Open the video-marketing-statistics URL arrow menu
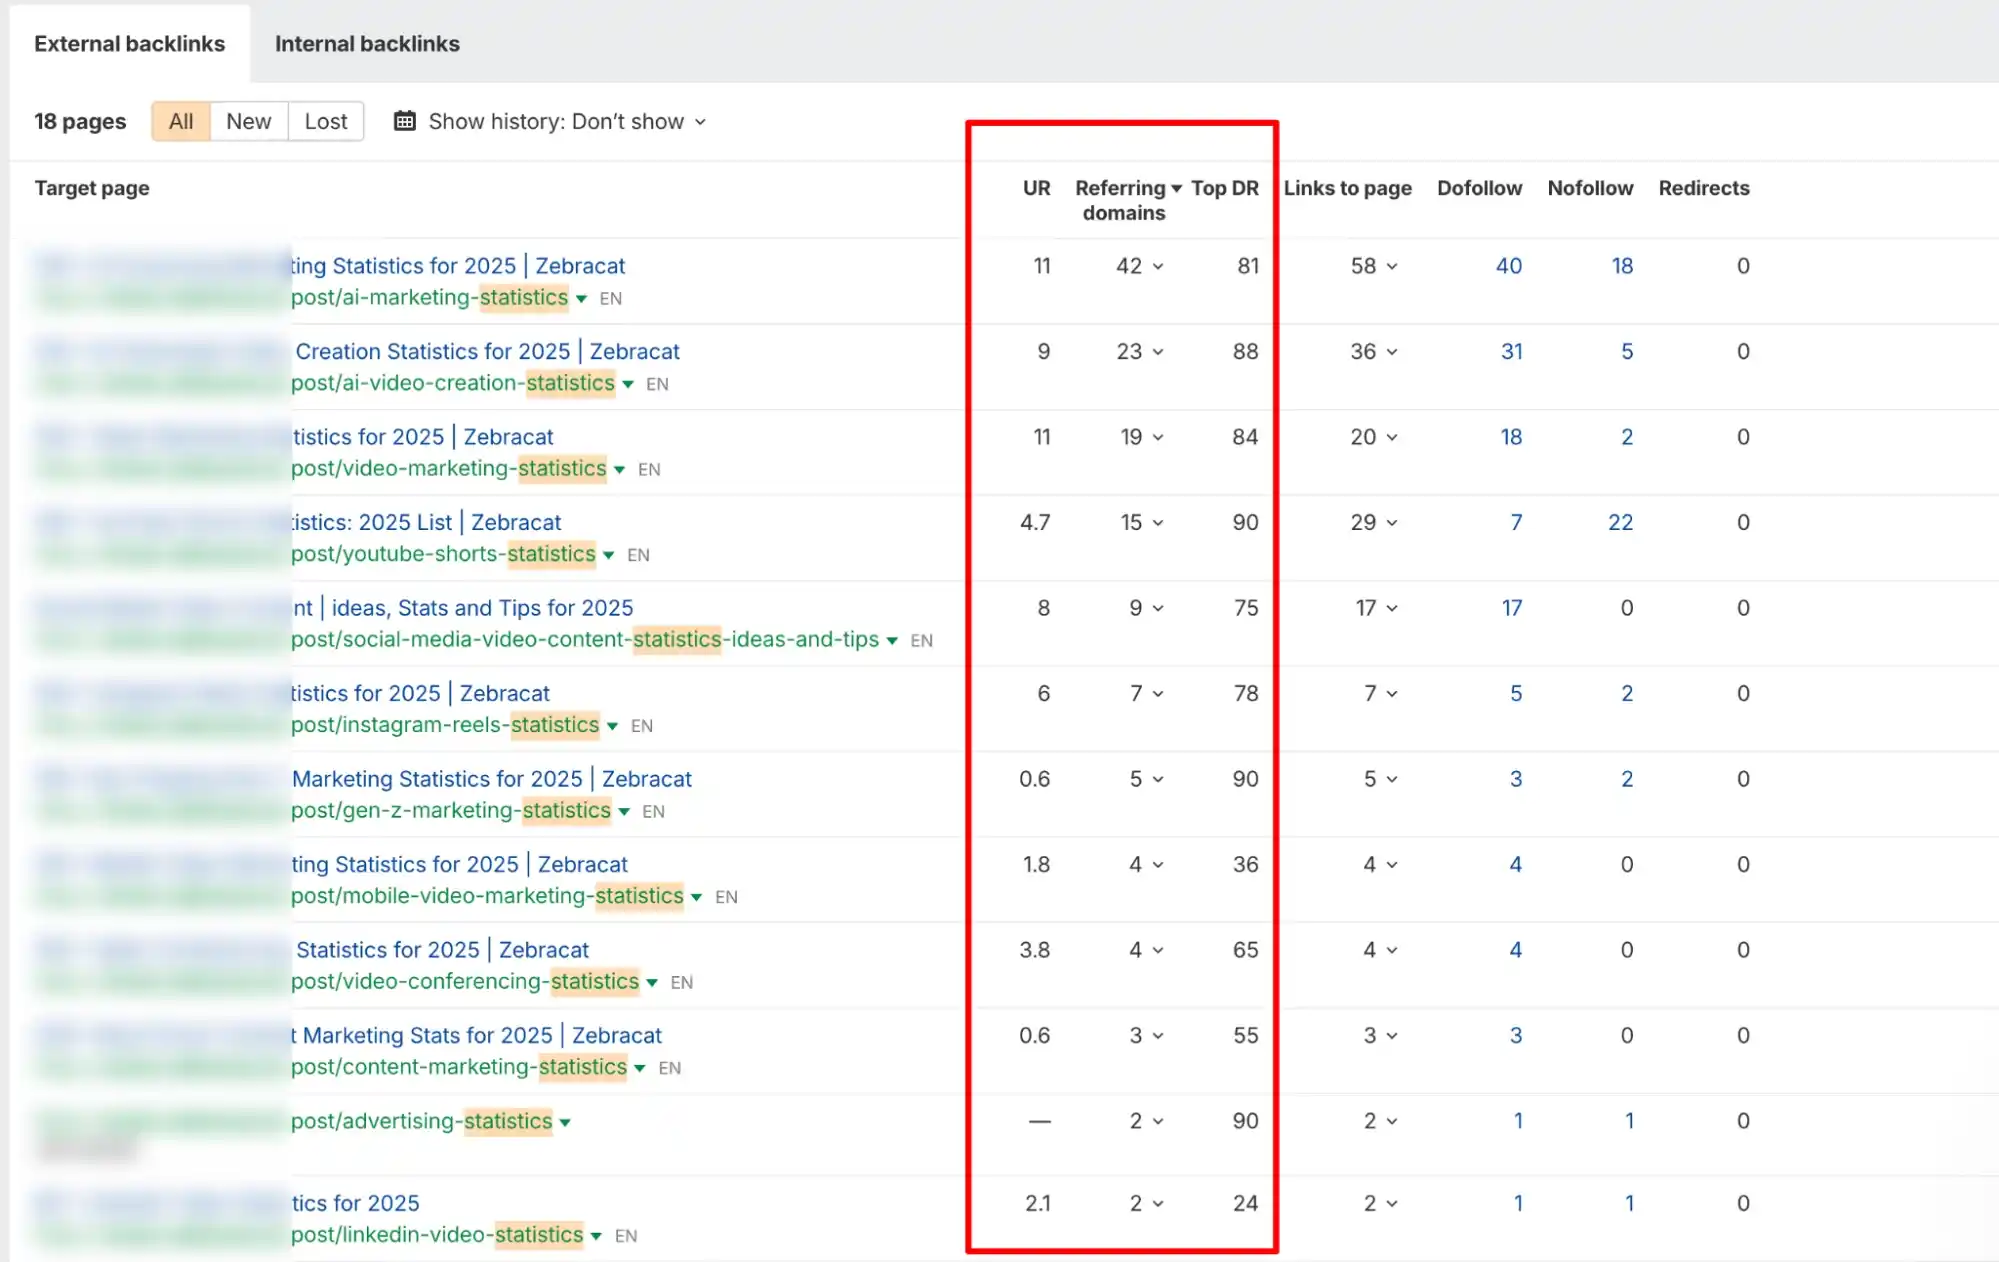1999x1263 pixels. pyautogui.click(x=619, y=470)
